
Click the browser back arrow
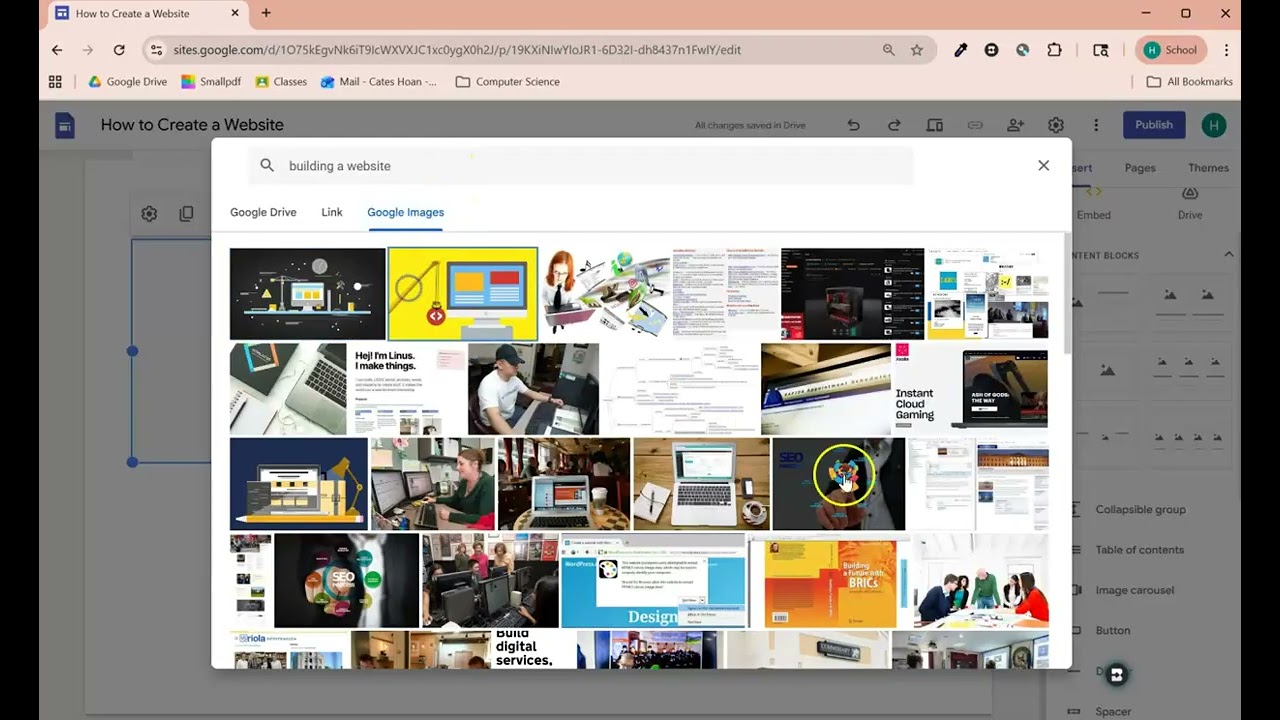(x=57, y=50)
